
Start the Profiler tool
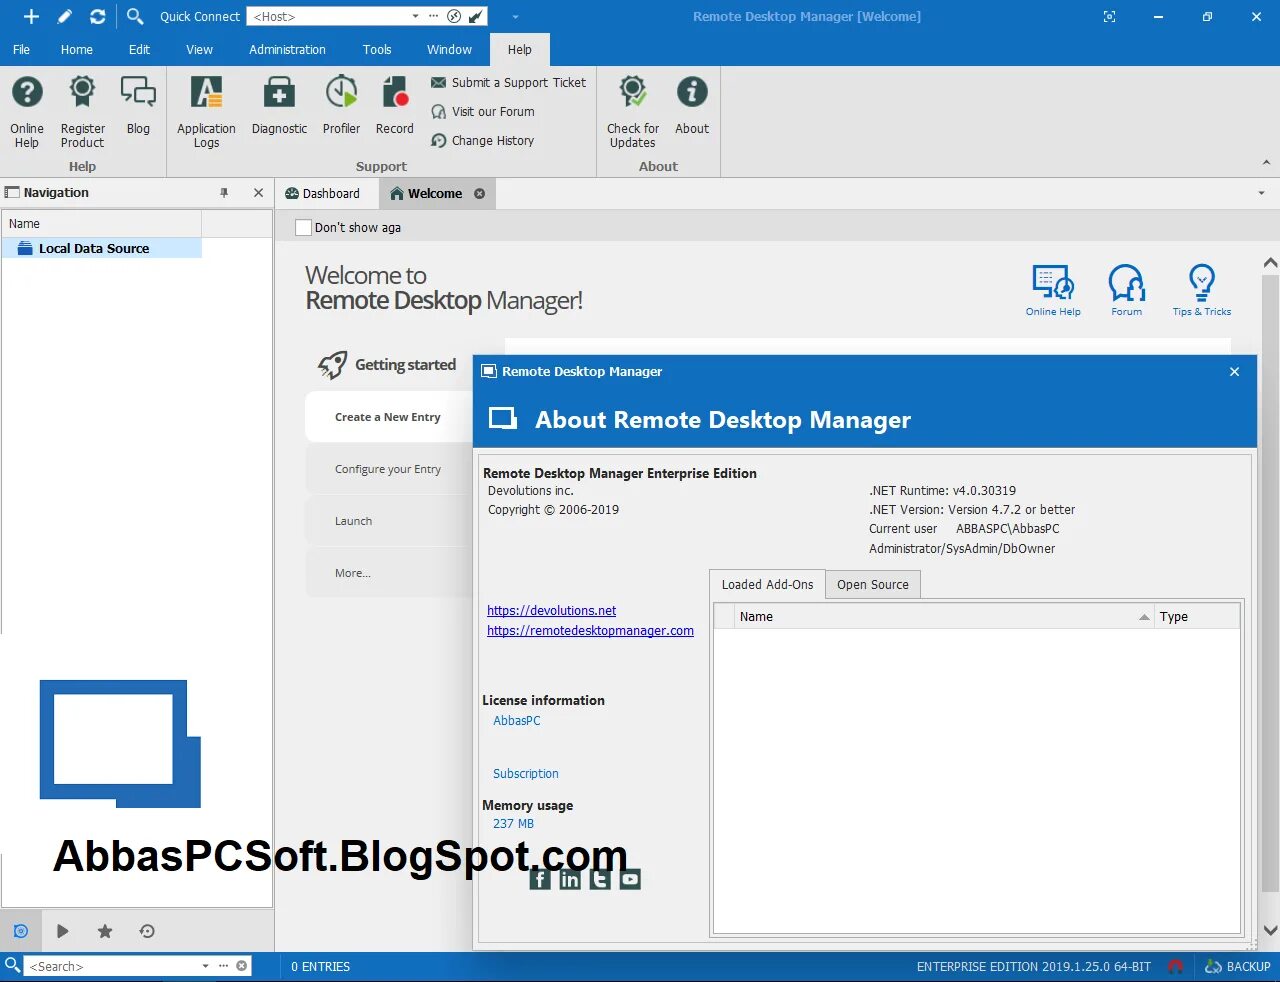(x=341, y=106)
